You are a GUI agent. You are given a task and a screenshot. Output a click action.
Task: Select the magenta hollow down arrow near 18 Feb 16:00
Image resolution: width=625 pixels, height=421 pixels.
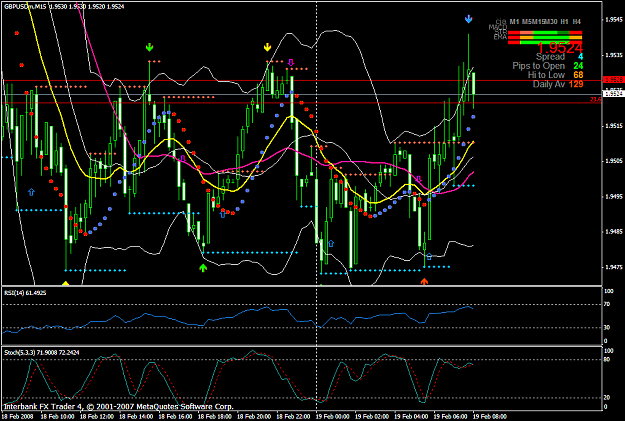(183, 158)
